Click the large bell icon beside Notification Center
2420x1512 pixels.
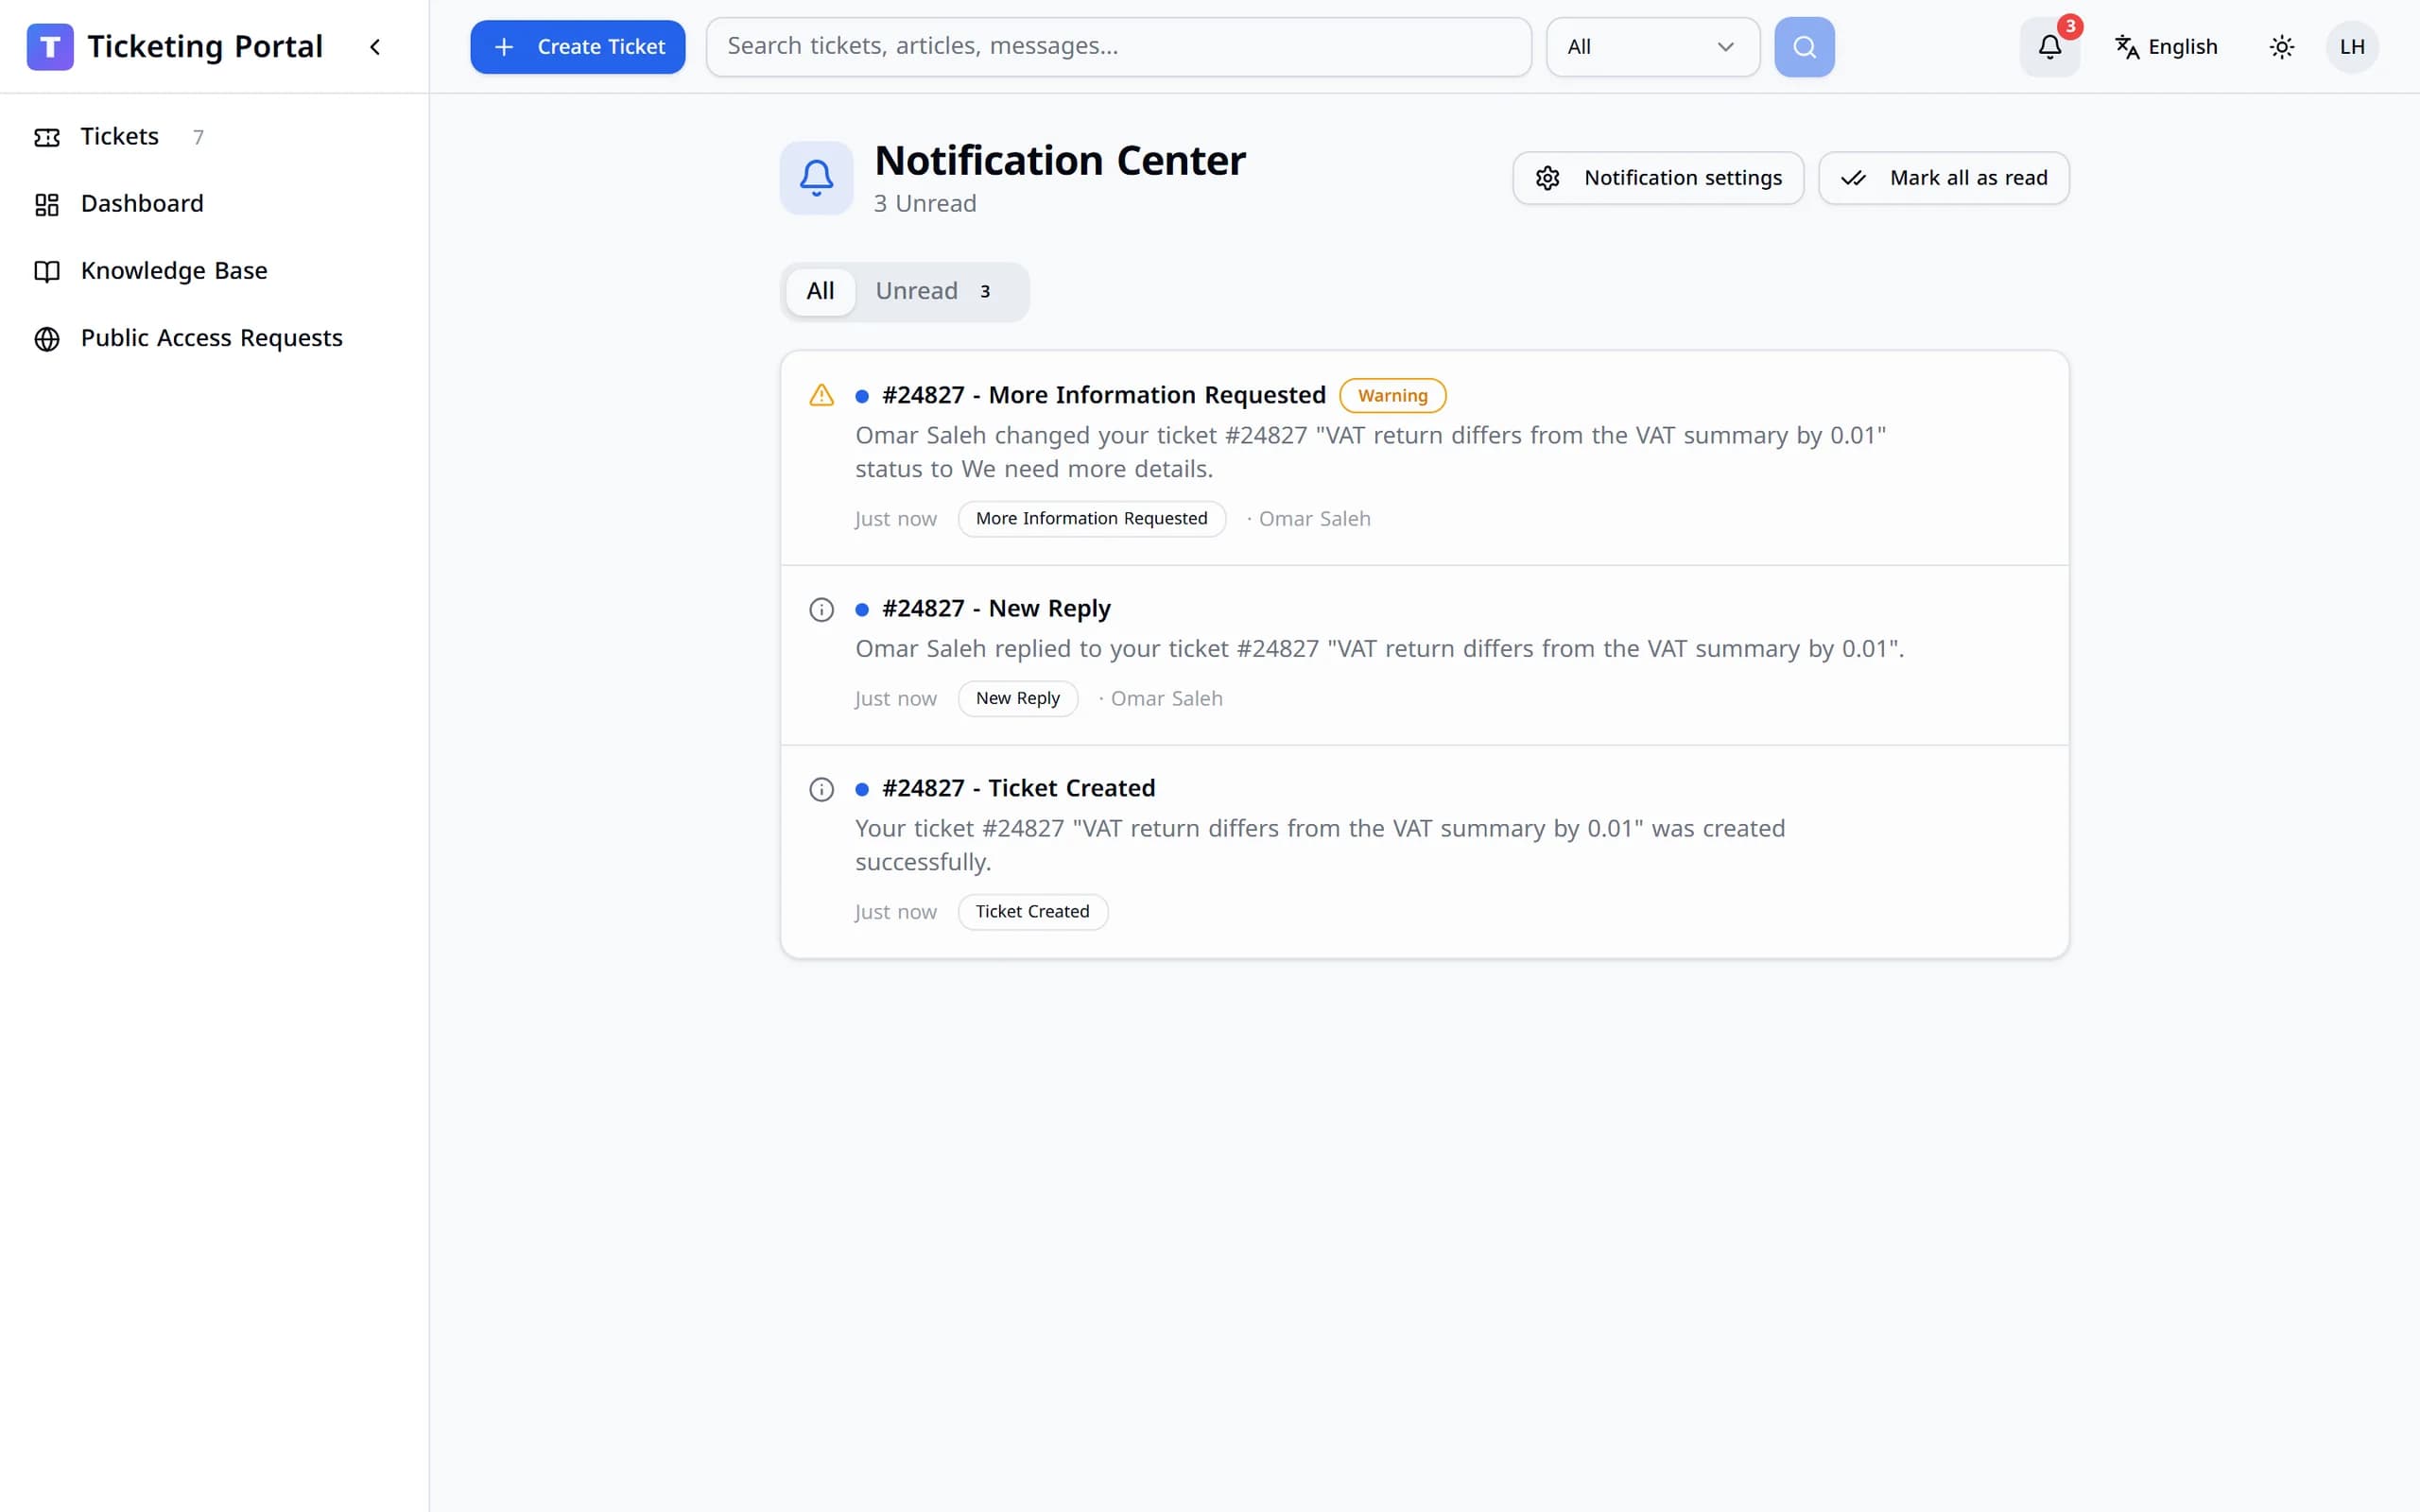tap(816, 178)
